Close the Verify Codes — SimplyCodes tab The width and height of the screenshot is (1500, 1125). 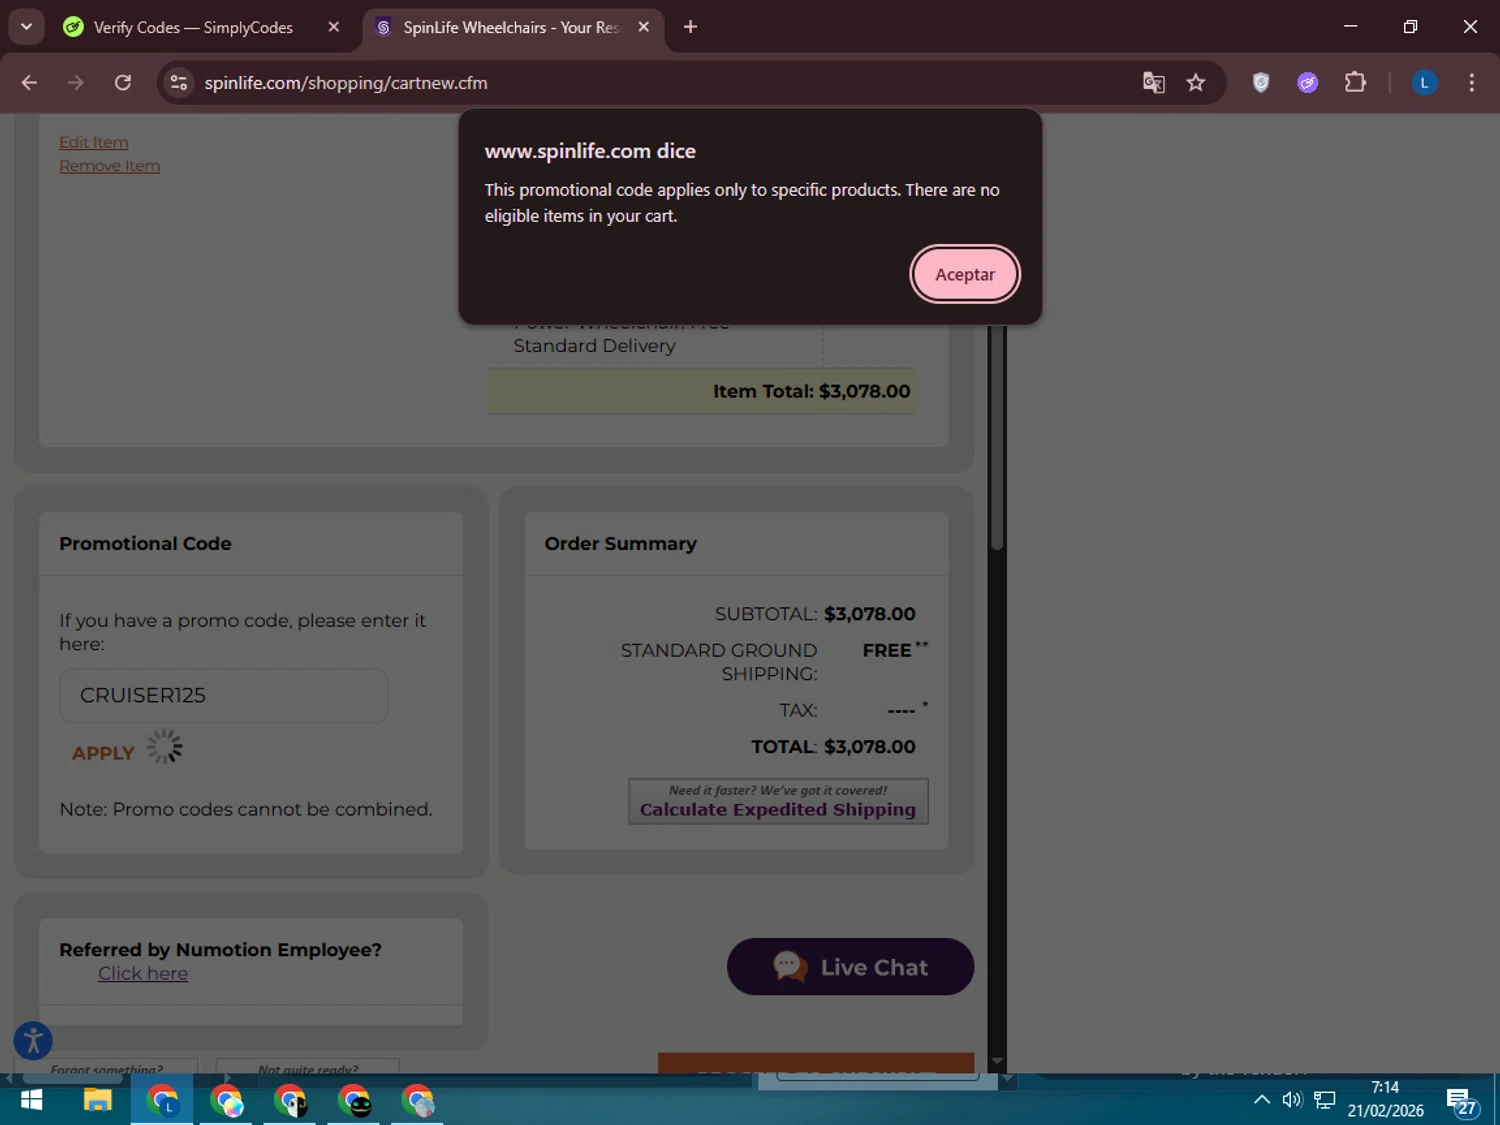(x=334, y=27)
